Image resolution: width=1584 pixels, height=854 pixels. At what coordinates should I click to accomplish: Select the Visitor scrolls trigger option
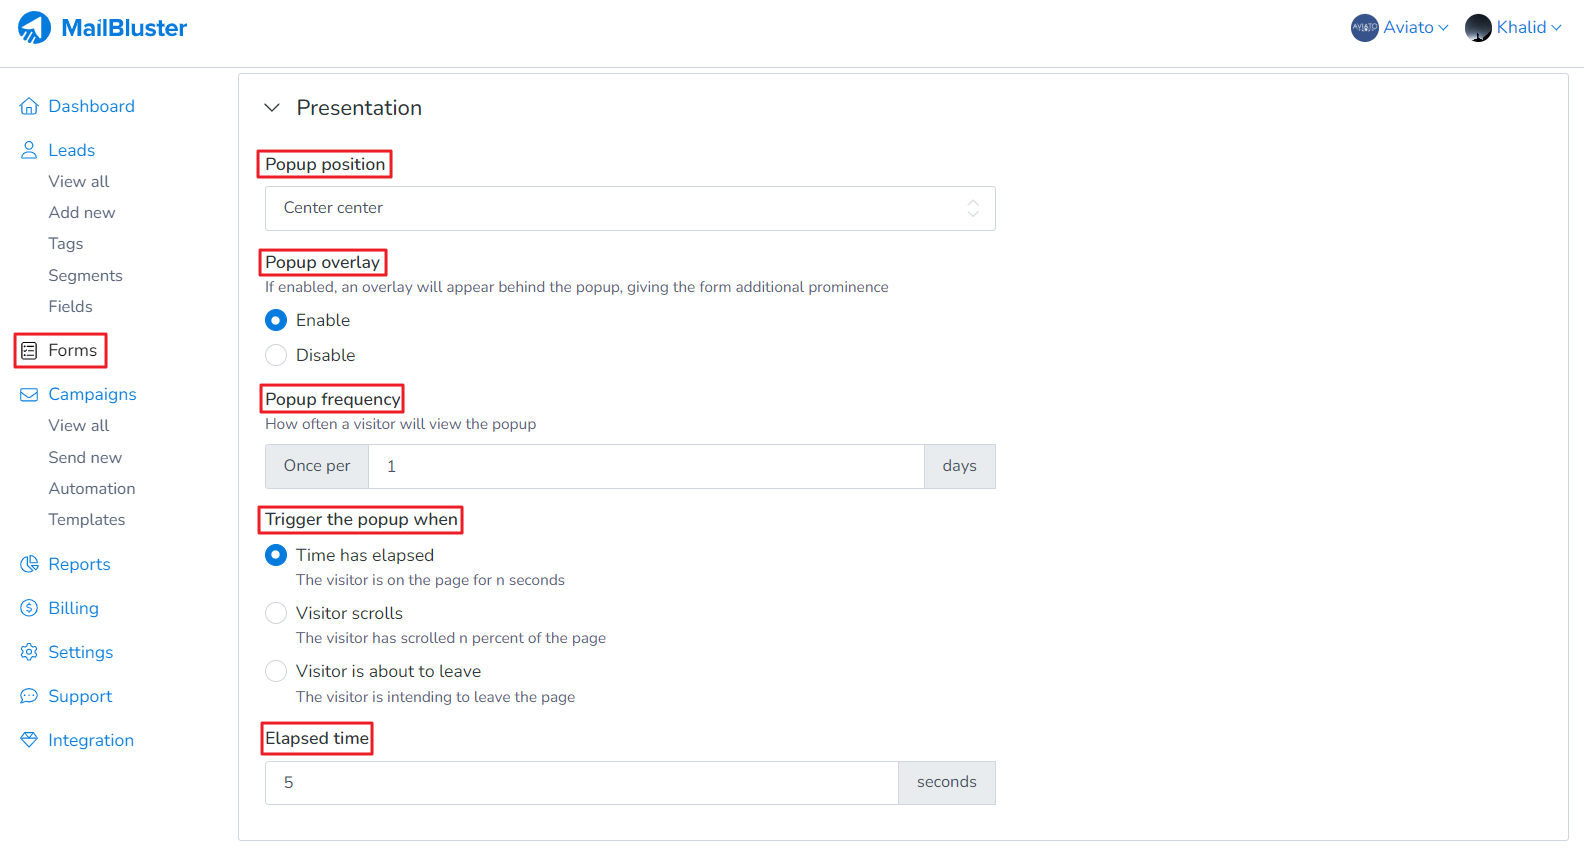click(276, 613)
